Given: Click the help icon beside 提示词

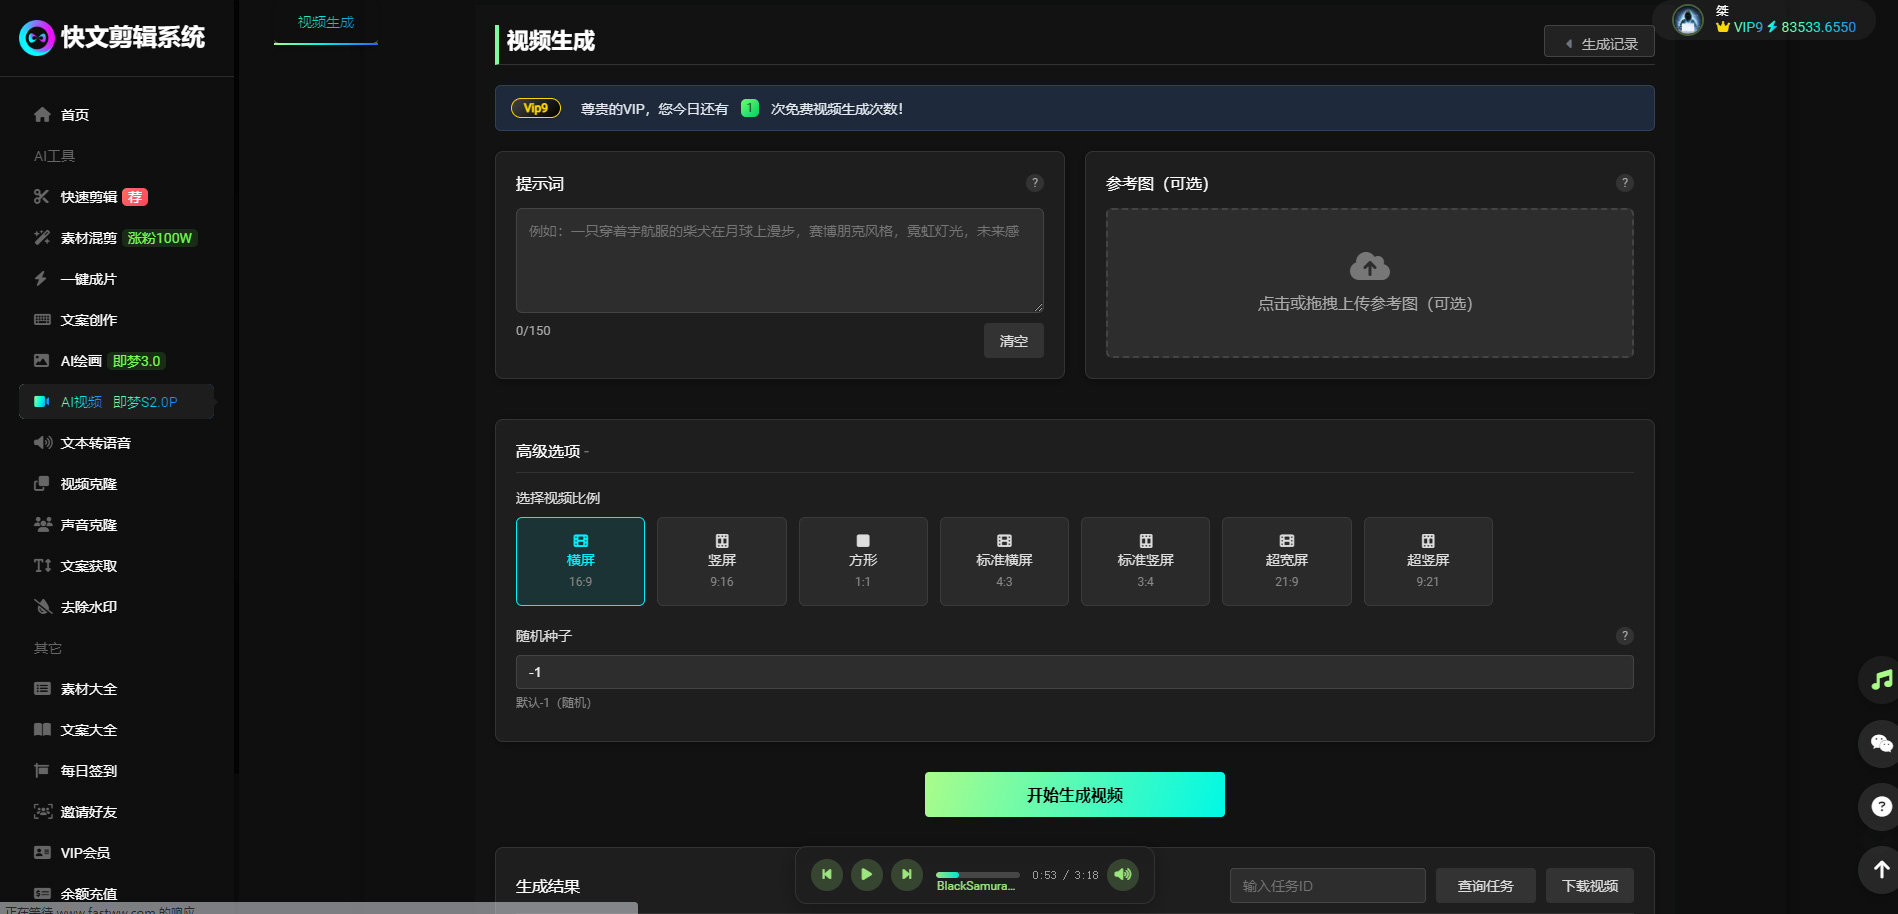Looking at the screenshot, I should 1035,183.
